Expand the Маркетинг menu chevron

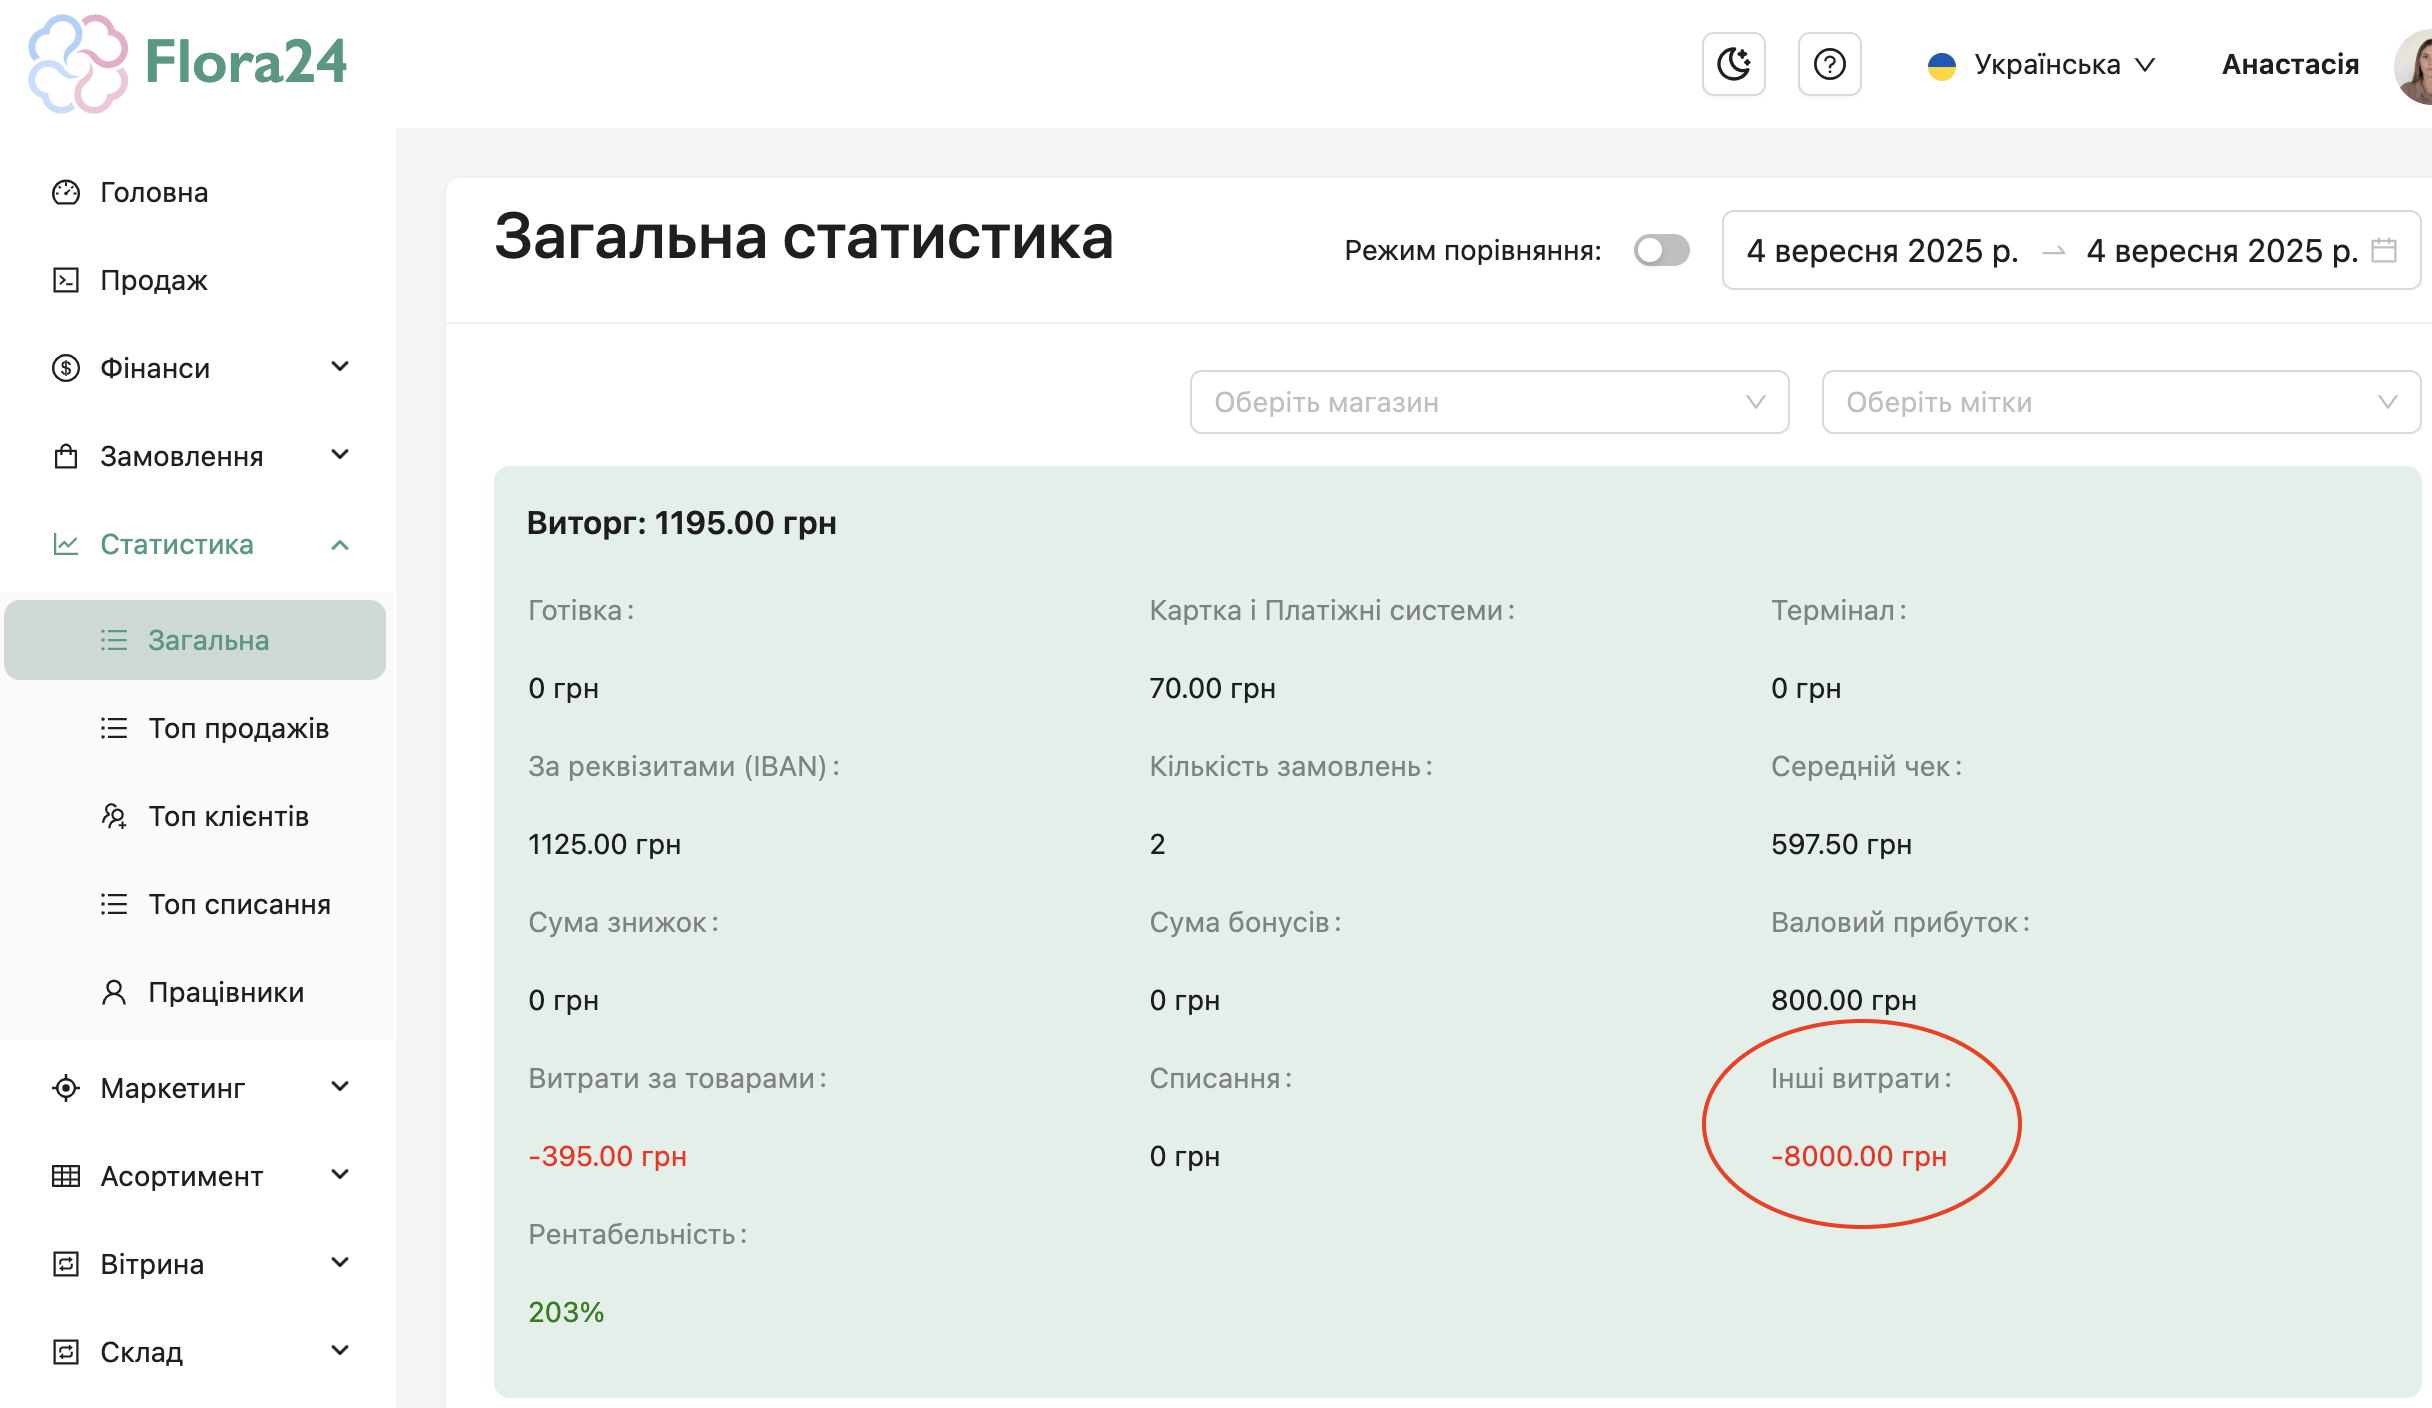tap(340, 1087)
